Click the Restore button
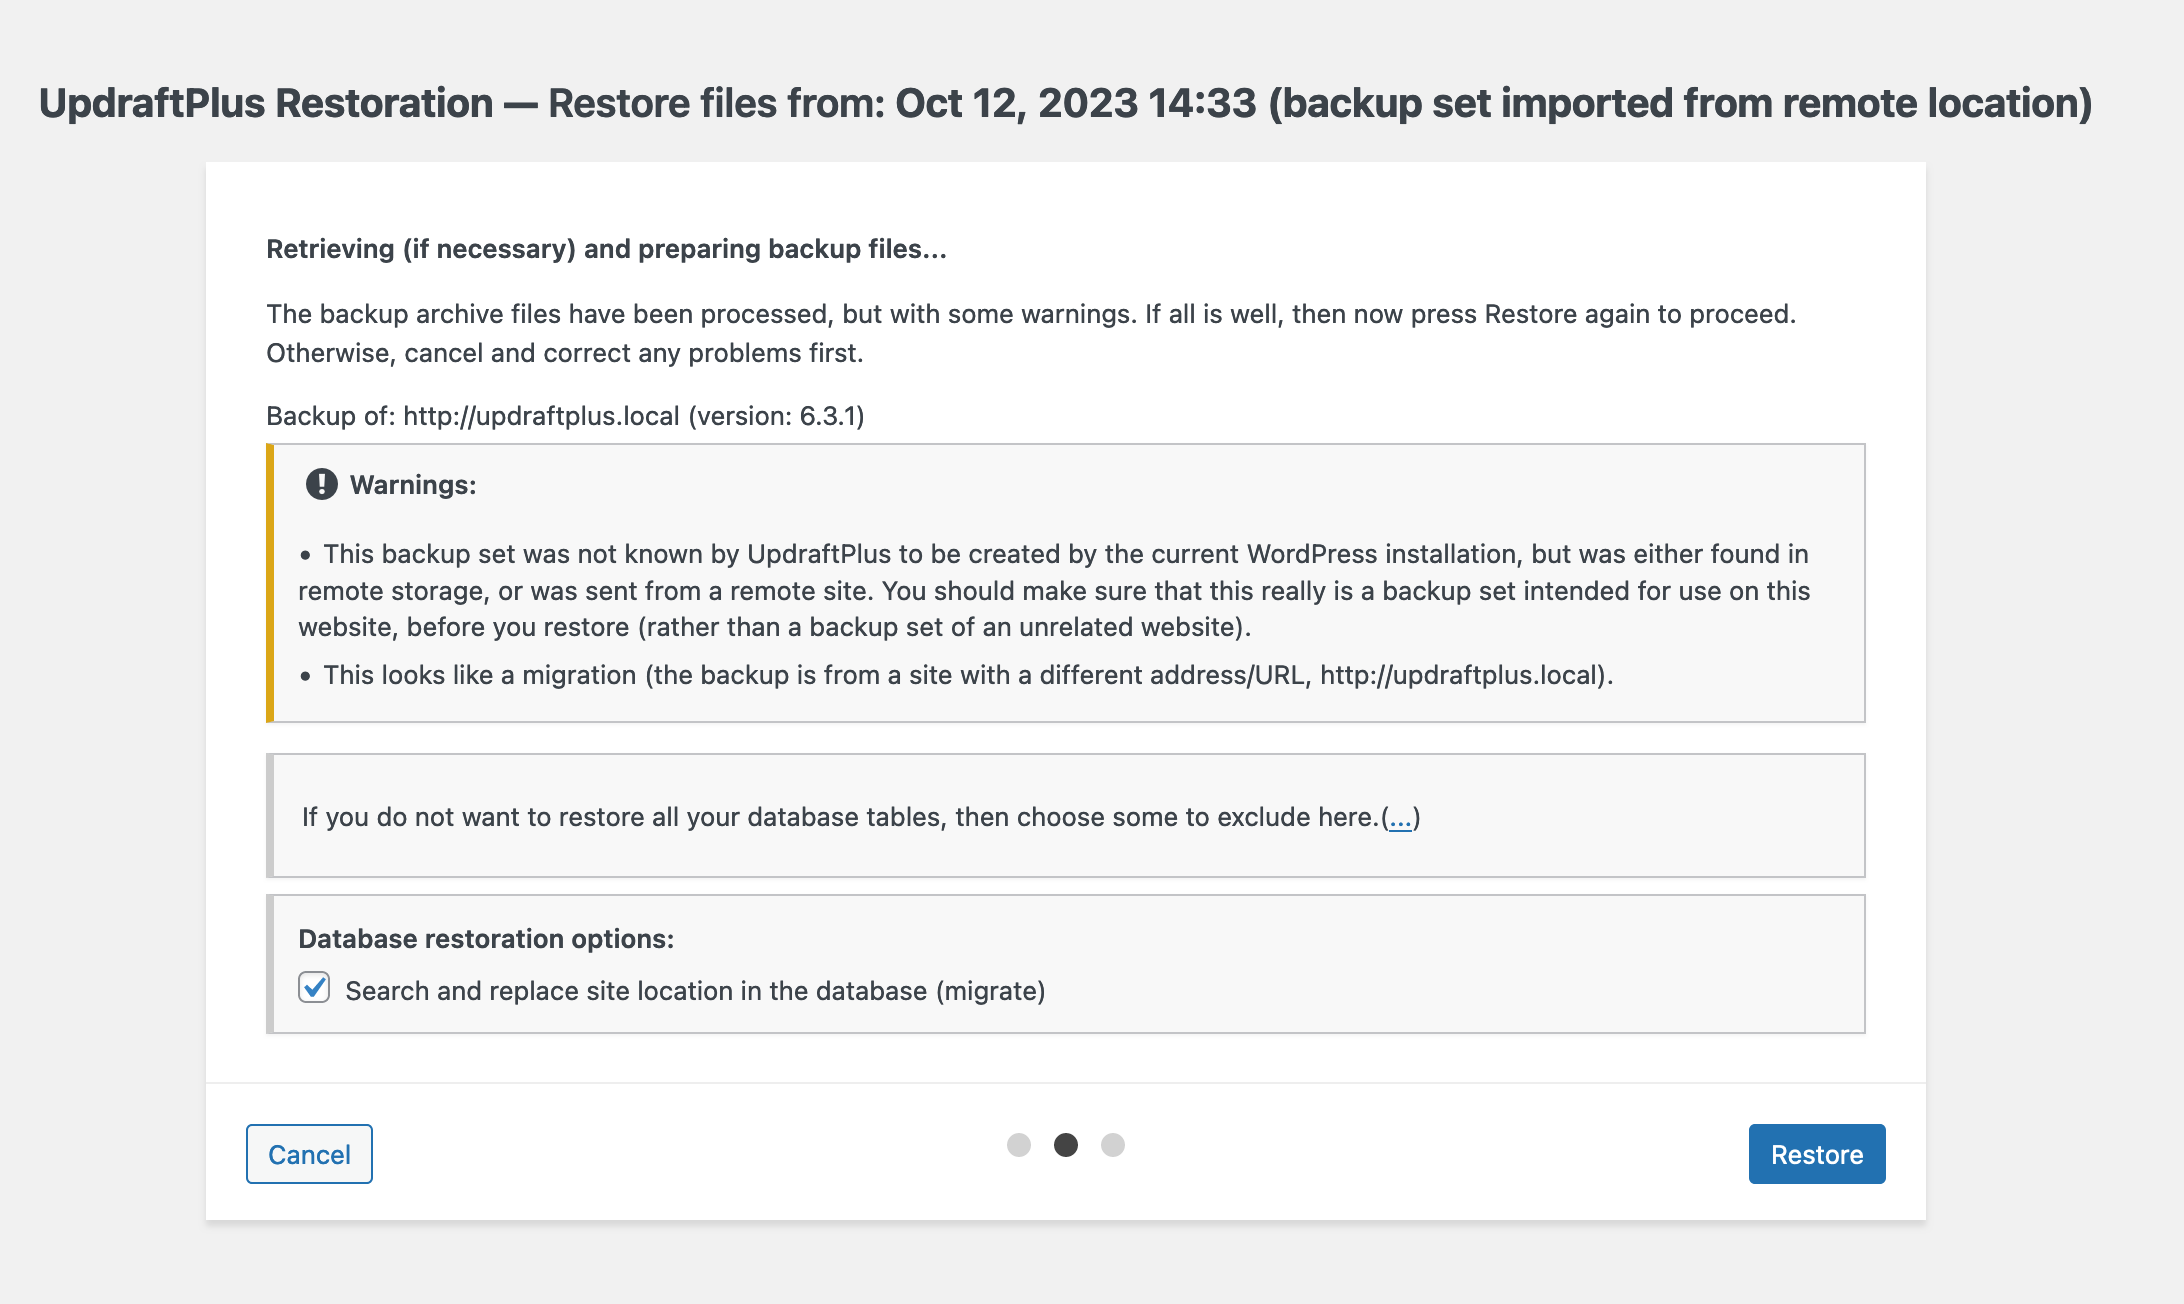This screenshot has width=2184, height=1304. (1816, 1154)
